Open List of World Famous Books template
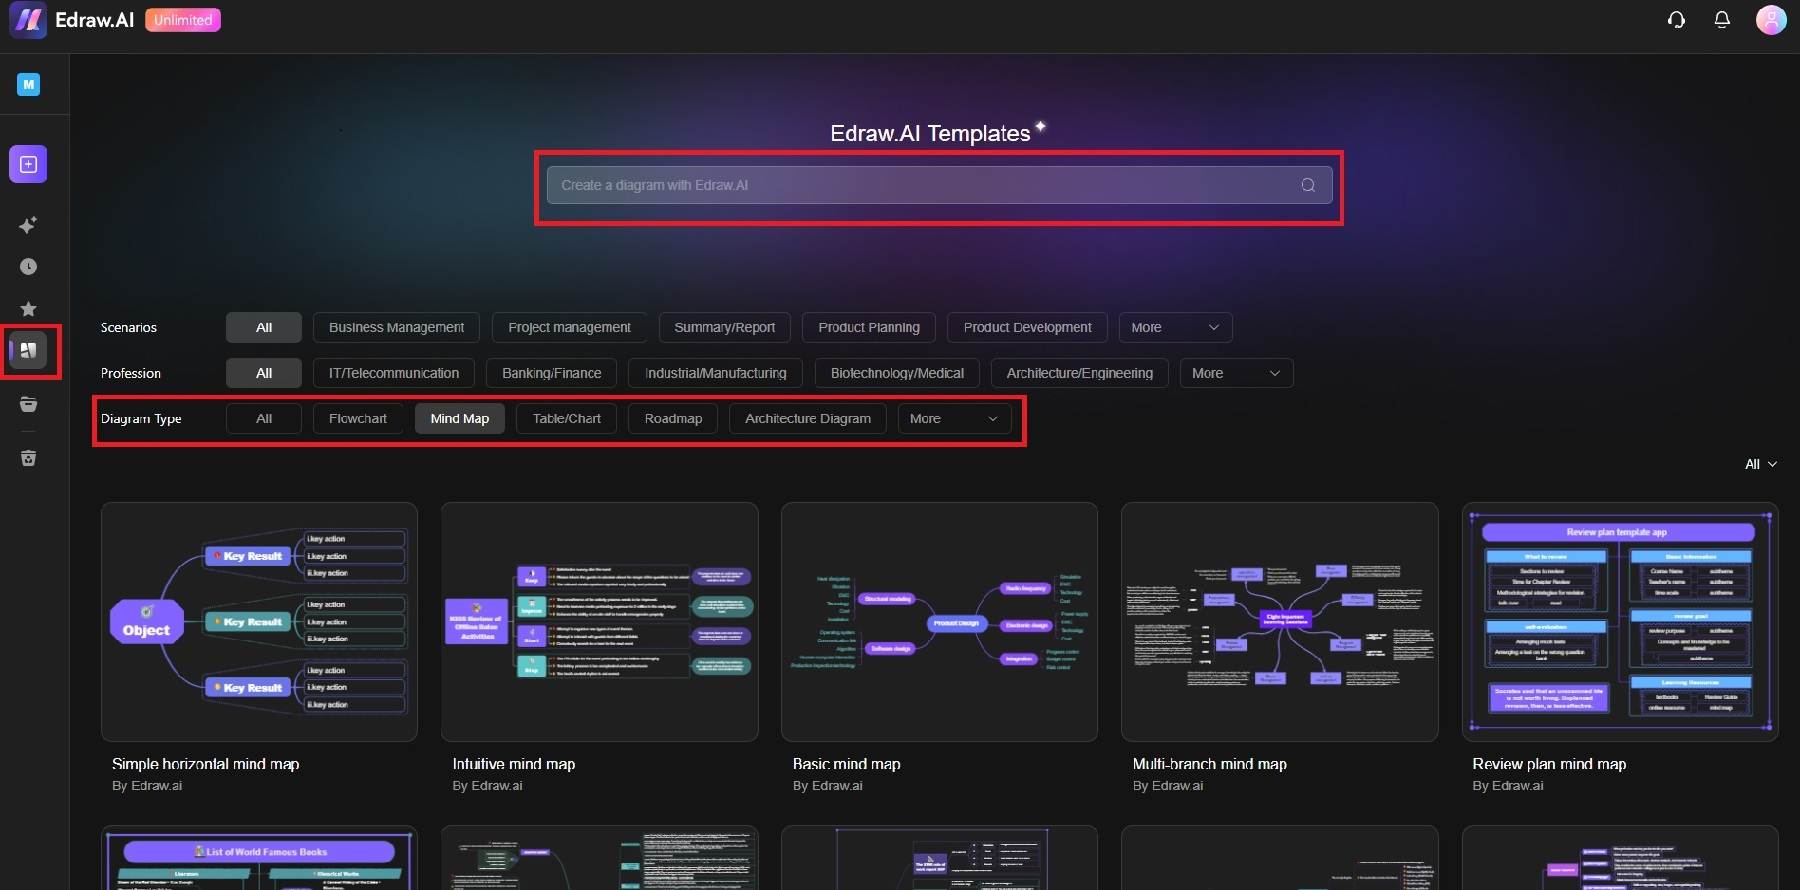1800x890 pixels. 259,858
